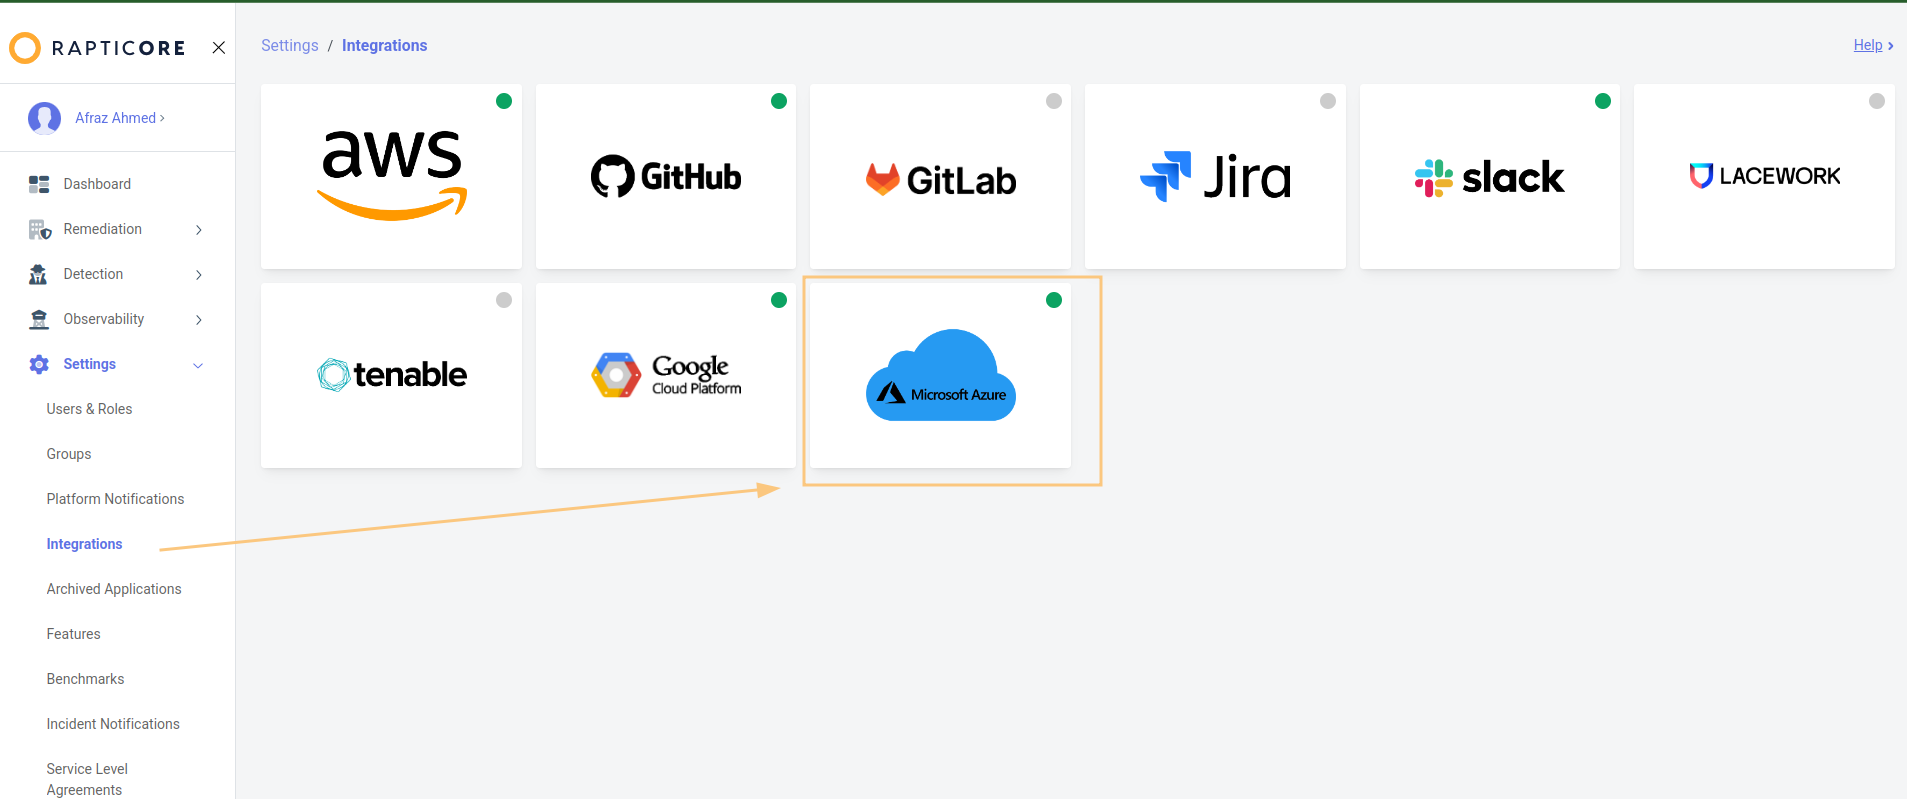This screenshot has height=799, width=1907.
Task: Click the GitLab gray status dot
Action: point(1054,101)
